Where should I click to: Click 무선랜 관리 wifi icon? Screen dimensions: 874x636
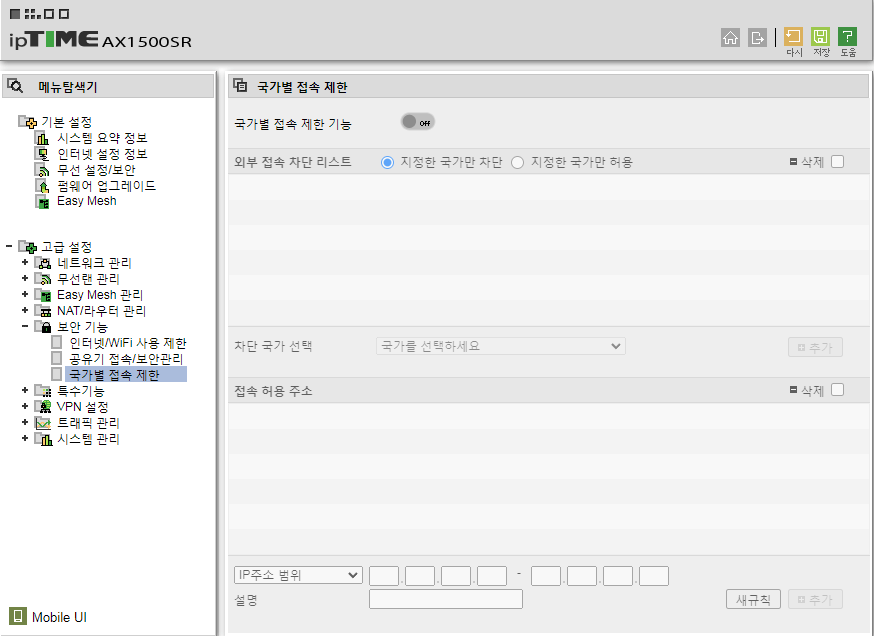[43, 279]
